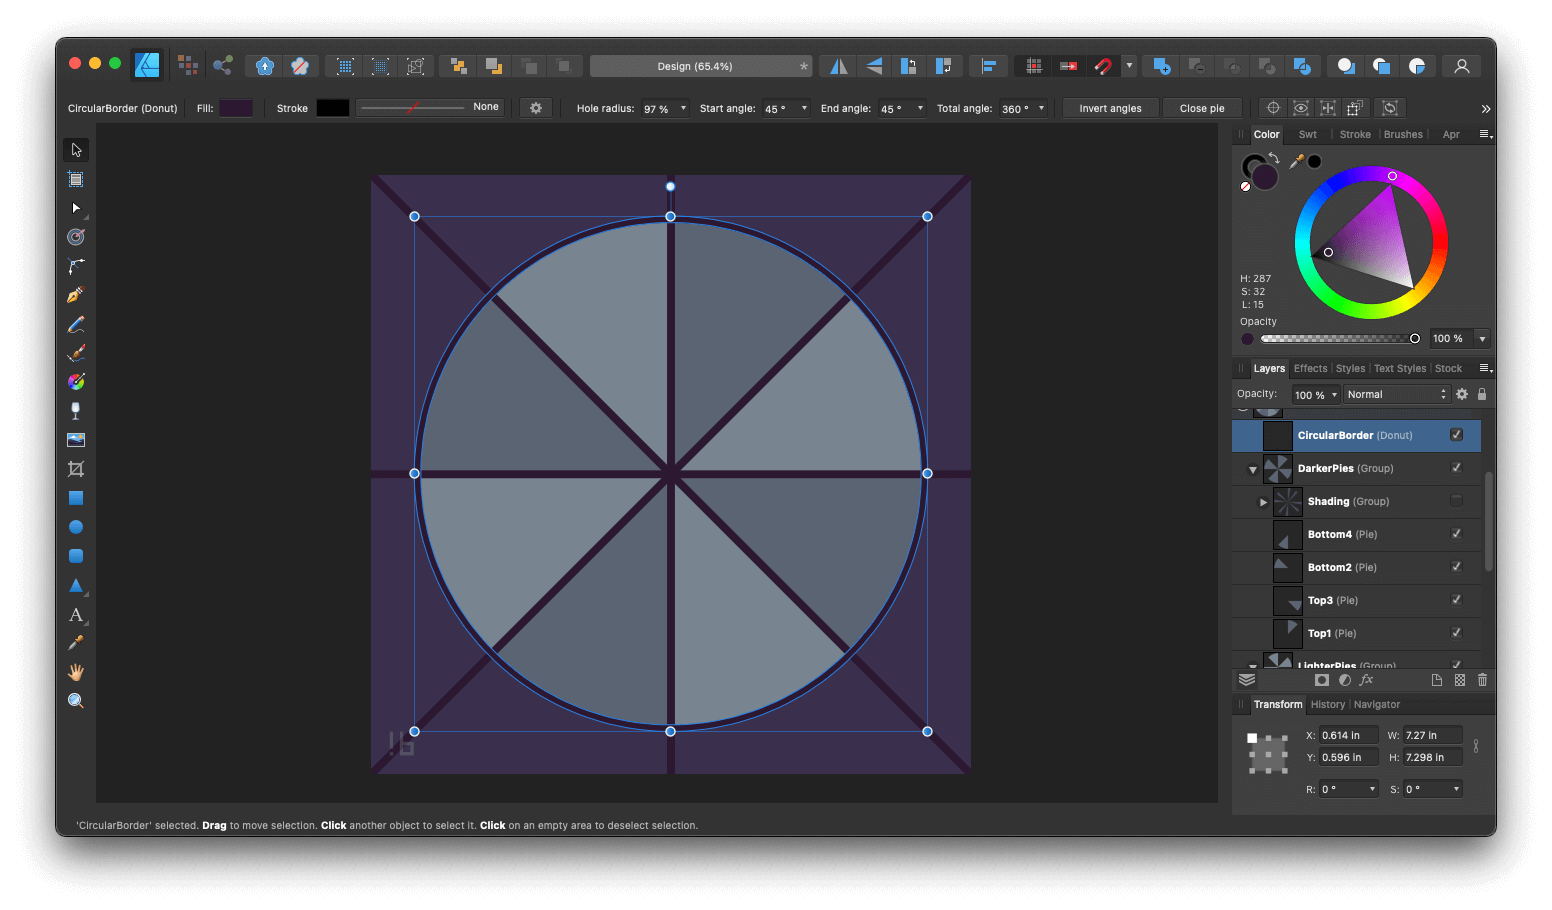Select the Crop tool
The width and height of the screenshot is (1552, 910).
tap(76, 468)
